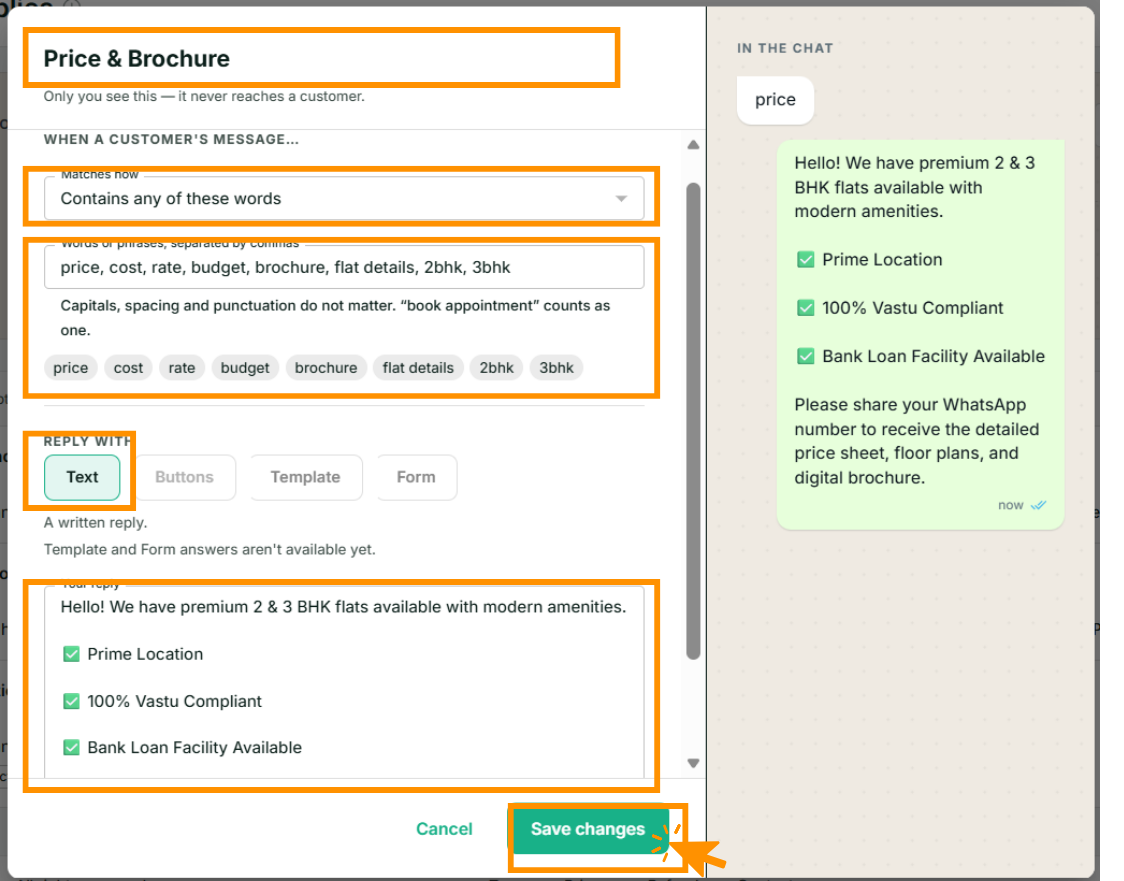Viewport: 1124px width, 881px height.
Task: Click the check mark emoji beside 100% Vastu Compliant in editor
Action: (x=71, y=701)
